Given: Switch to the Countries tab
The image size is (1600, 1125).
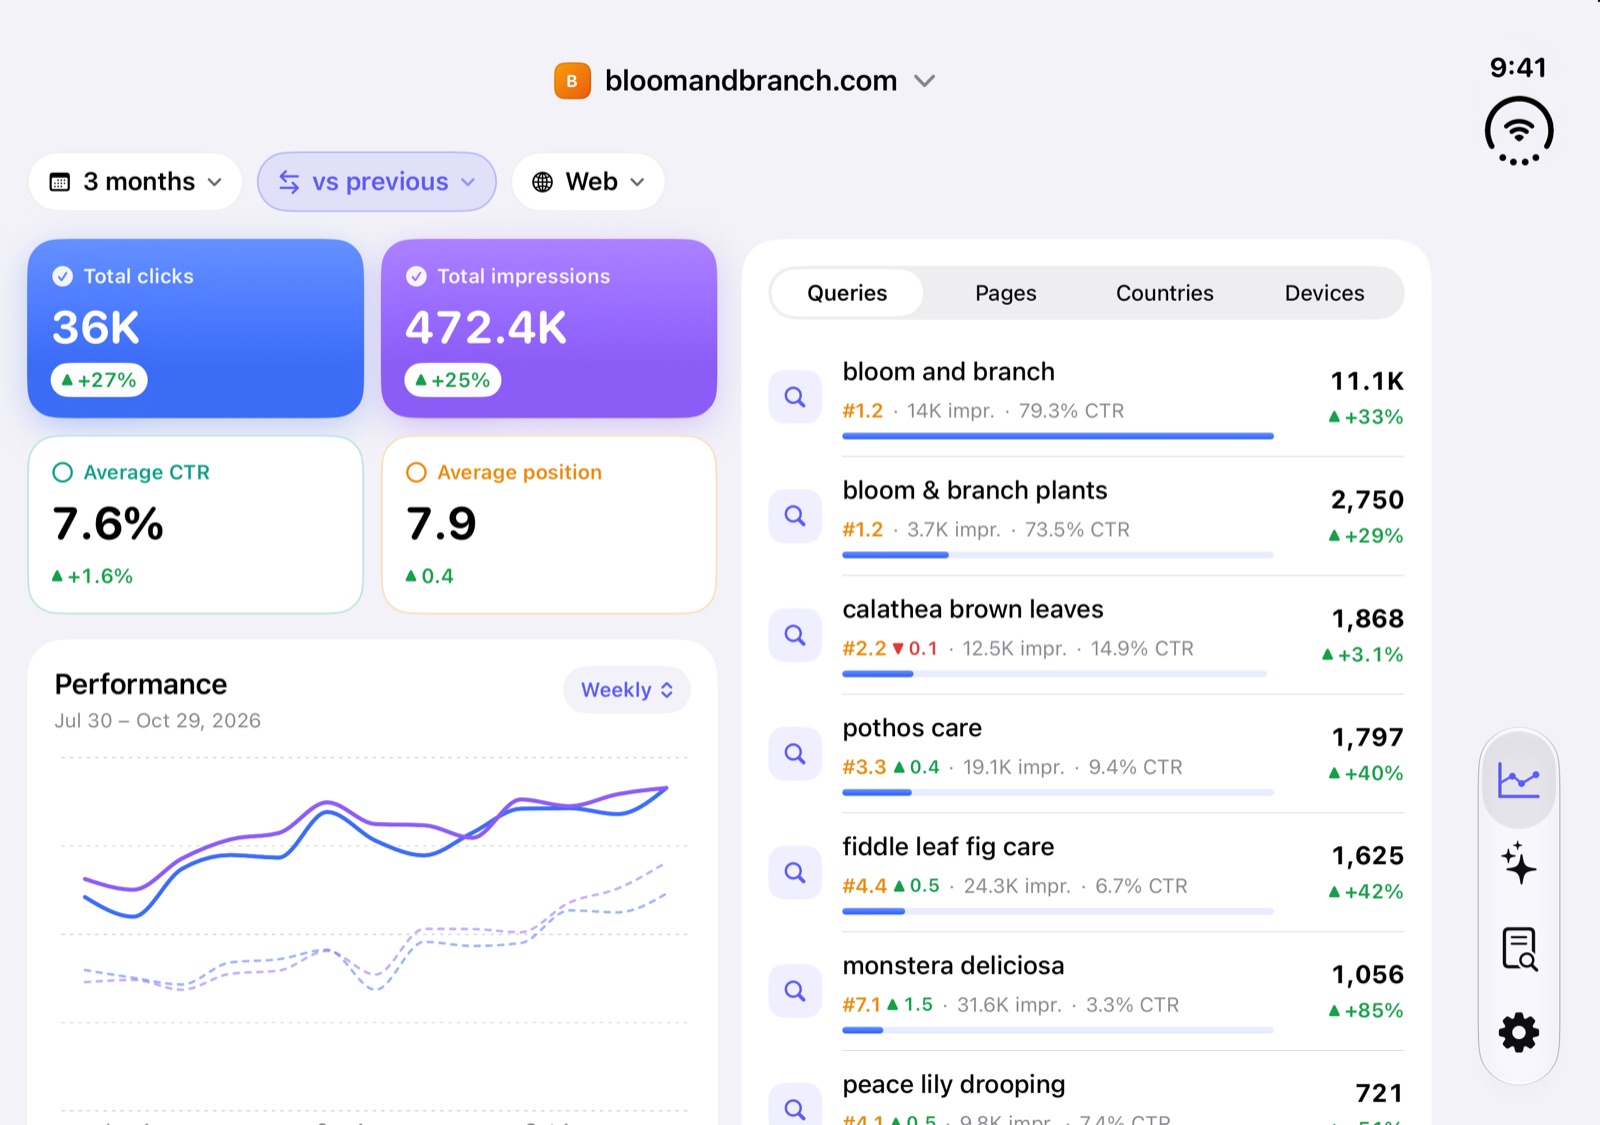Looking at the screenshot, I should 1165,293.
